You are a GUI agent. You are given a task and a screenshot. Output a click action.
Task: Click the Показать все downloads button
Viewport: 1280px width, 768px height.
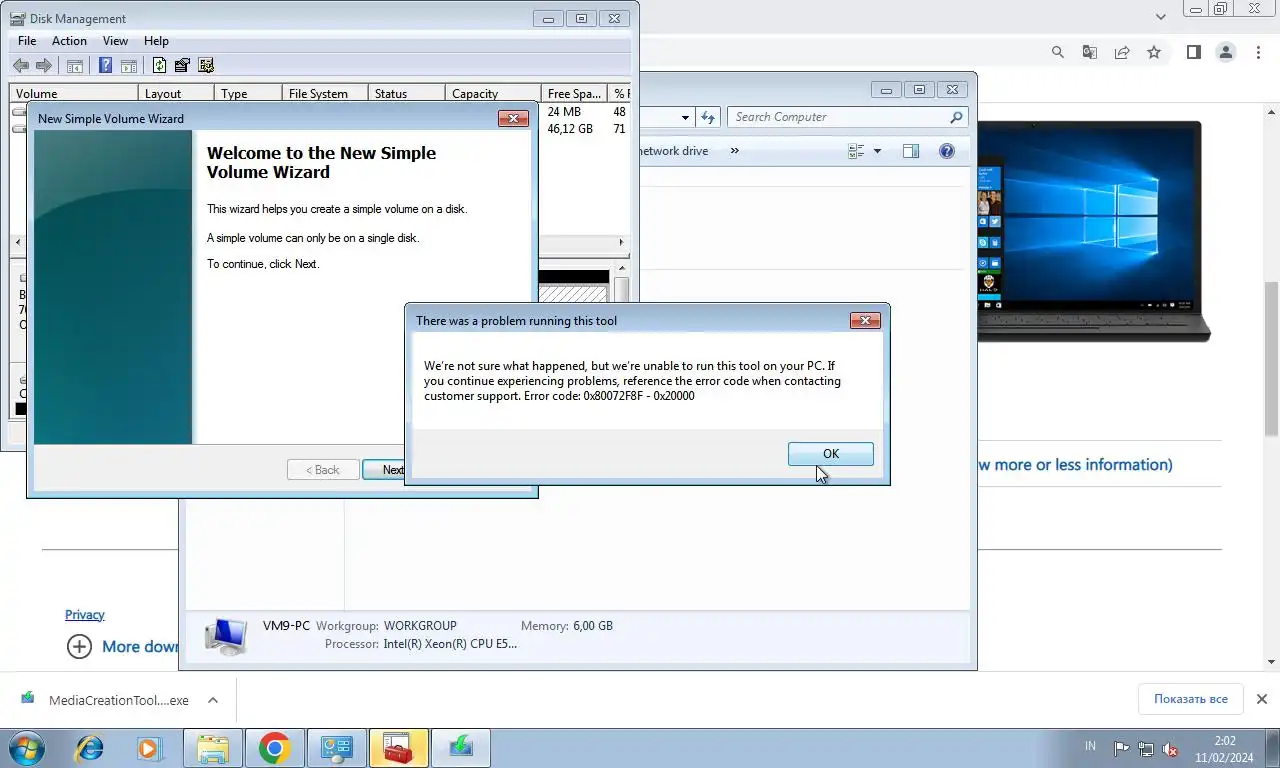tap(1190, 699)
